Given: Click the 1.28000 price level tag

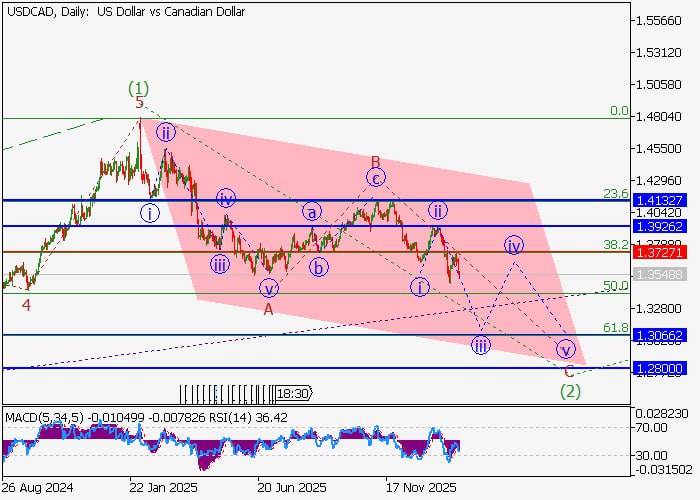Looking at the screenshot, I should 657,368.
